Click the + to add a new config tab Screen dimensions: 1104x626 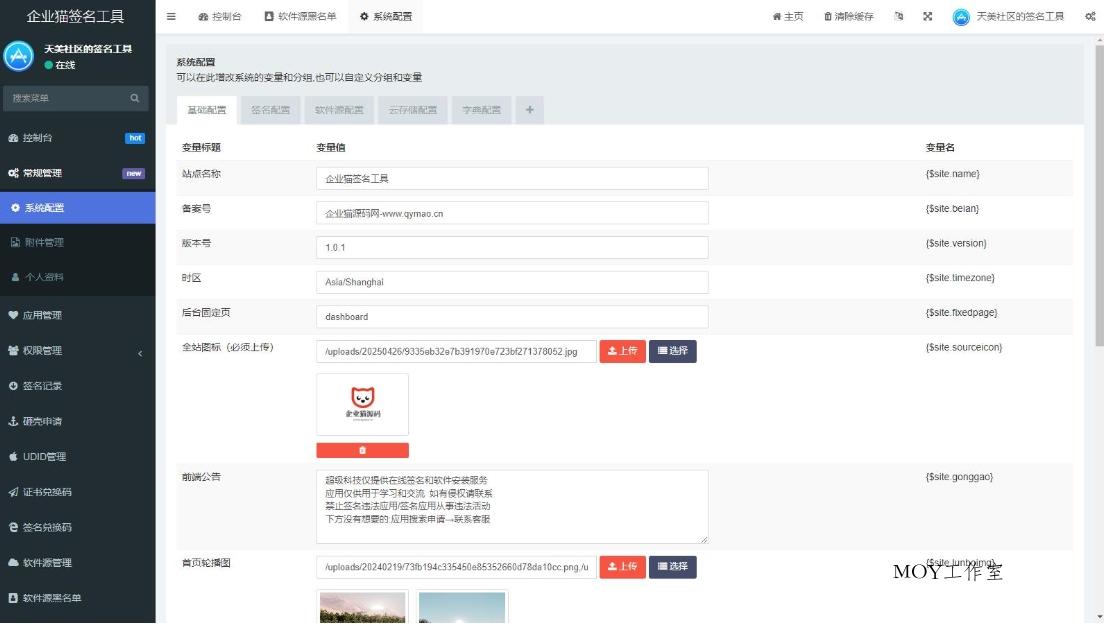530,110
